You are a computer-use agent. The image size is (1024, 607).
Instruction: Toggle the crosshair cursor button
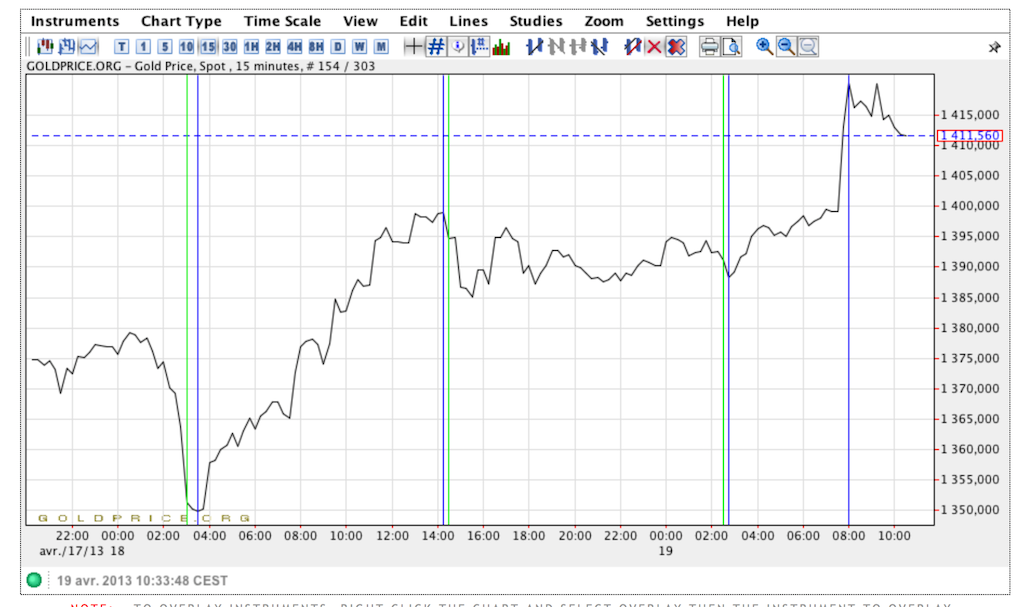point(413,46)
